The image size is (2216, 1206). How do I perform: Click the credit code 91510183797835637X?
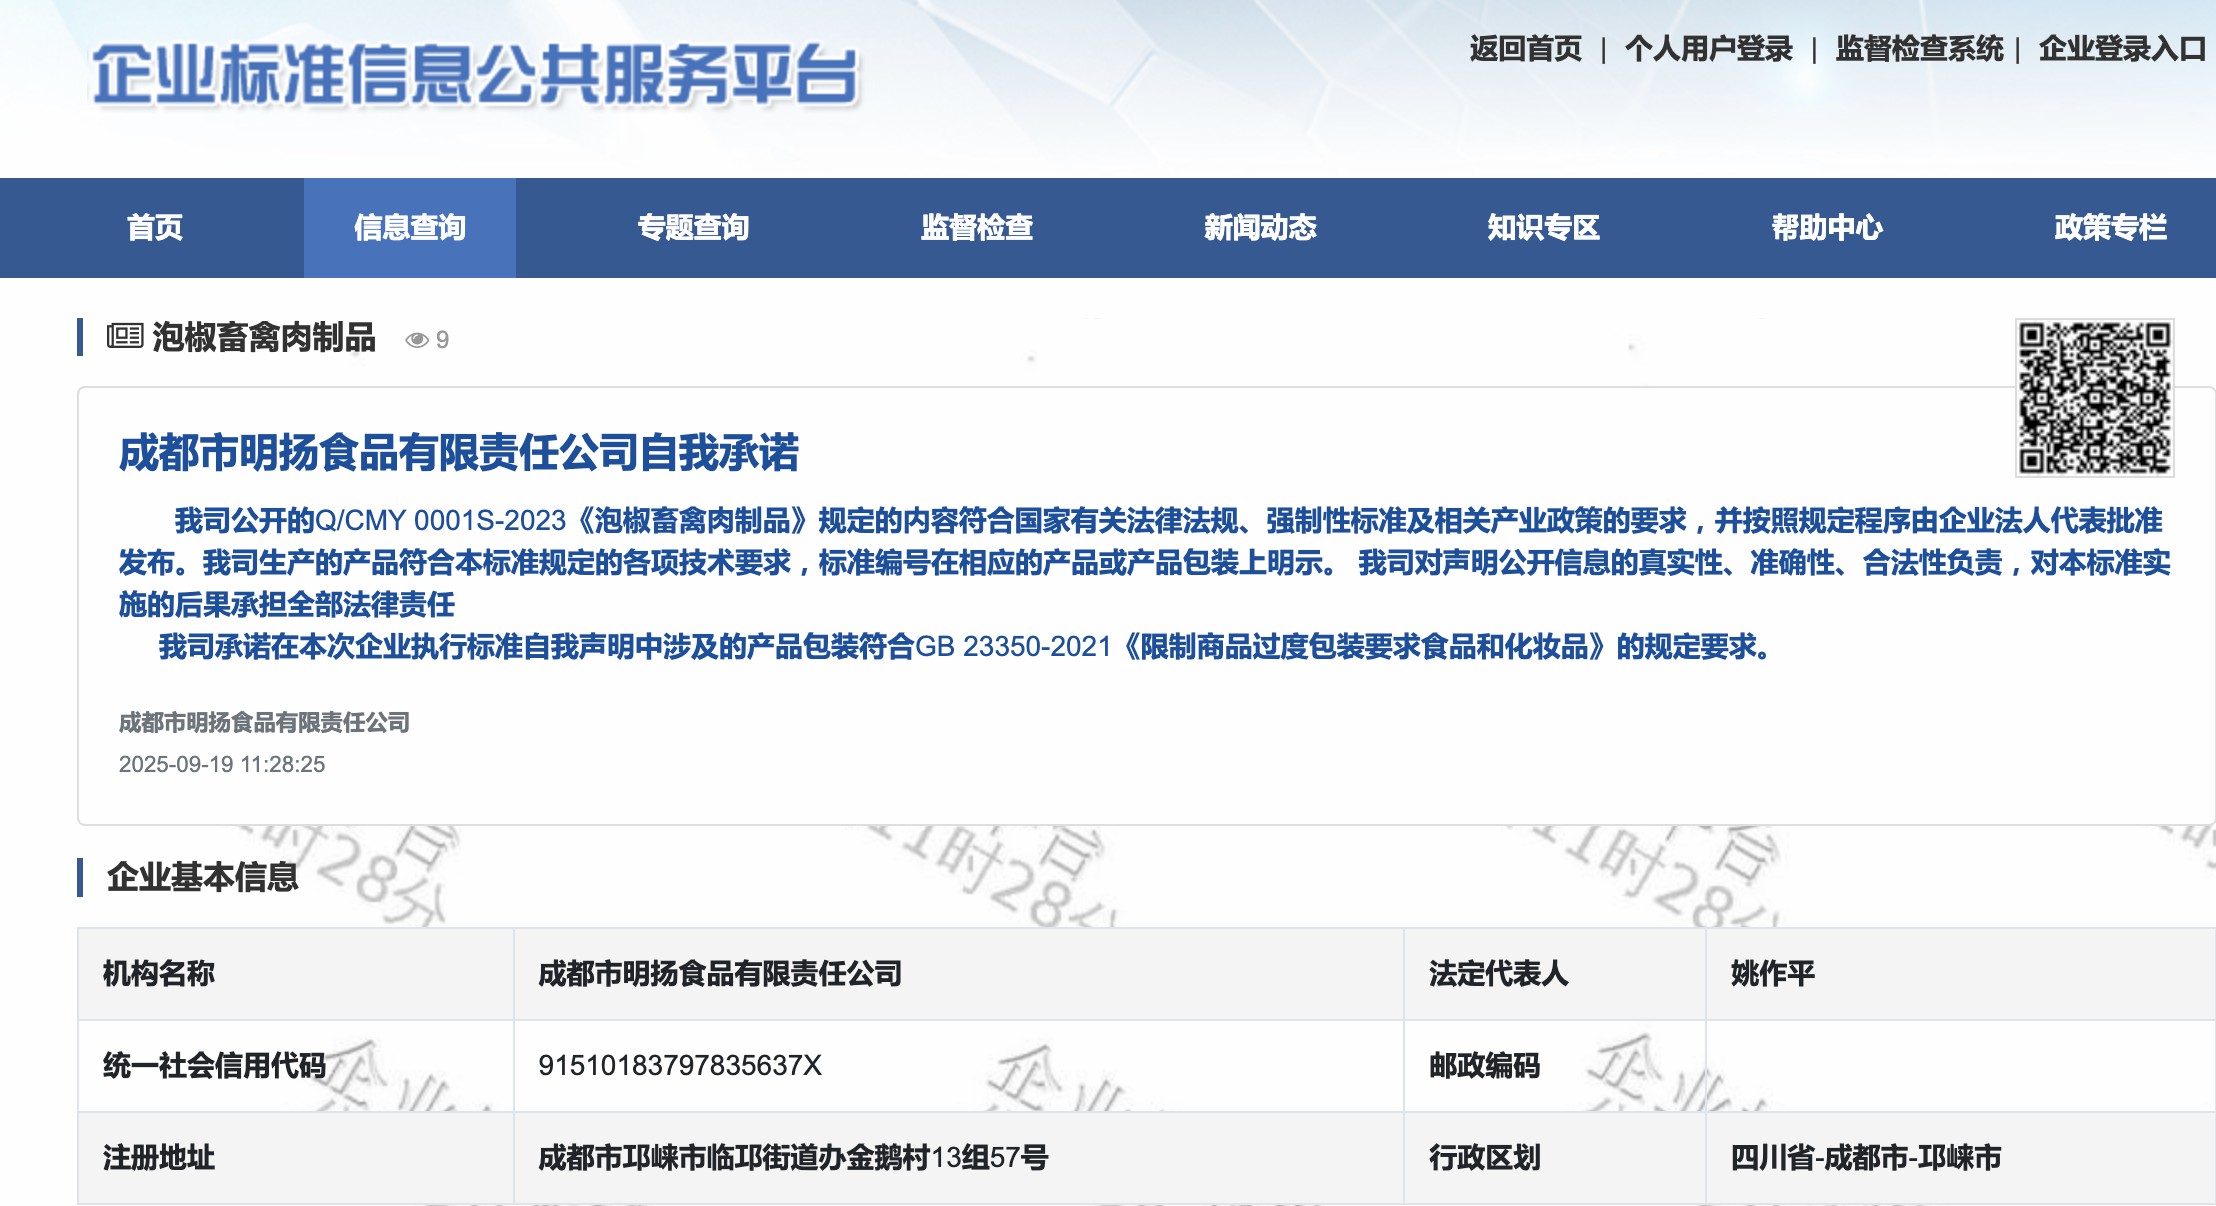[679, 1066]
